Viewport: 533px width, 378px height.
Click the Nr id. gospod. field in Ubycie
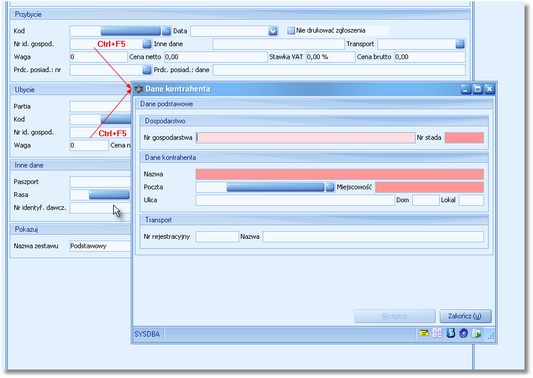coord(100,132)
